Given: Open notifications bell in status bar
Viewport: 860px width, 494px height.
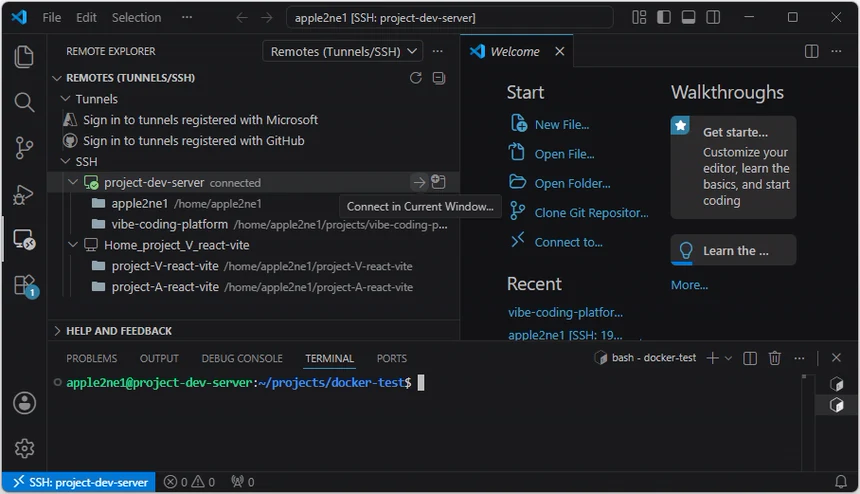Looking at the screenshot, I should click(841, 482).
